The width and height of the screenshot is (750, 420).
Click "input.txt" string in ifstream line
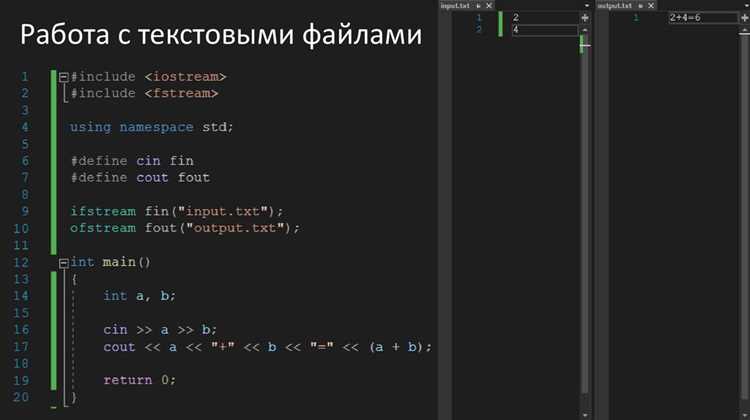click(222, 211)
